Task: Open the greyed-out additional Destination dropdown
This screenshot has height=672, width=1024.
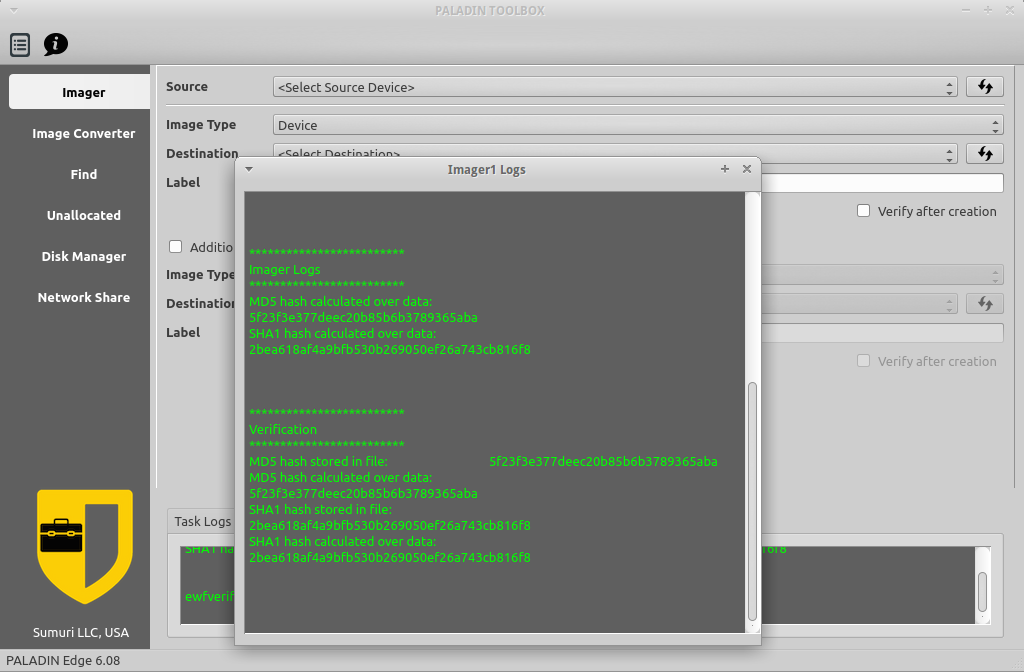Action: click(x=859, y=304)
